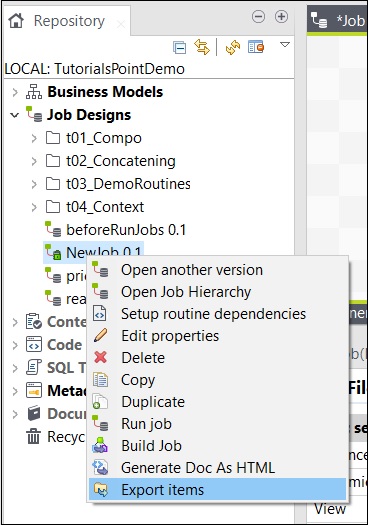Open the t03_DemoRoutines folder item
368x525 pixels.
pos(128,184)
